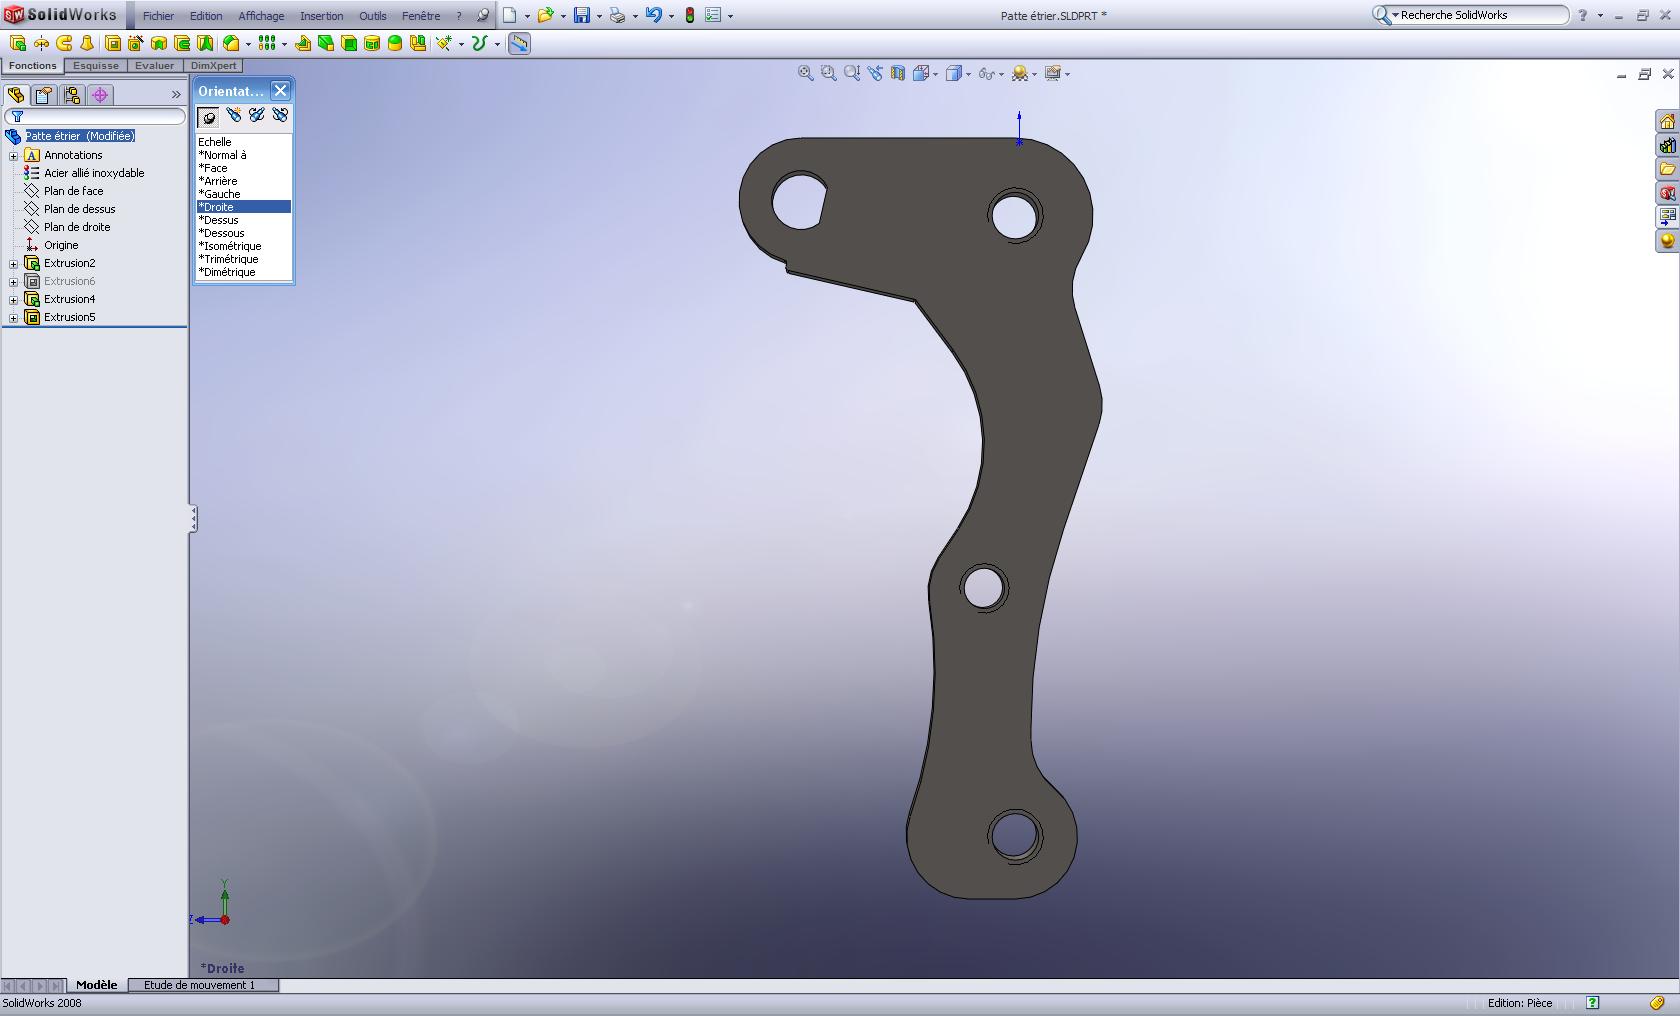This screenshot has width=1680, height=1016.
Task: Expand the Extrusion5 feature node
Action: point(13,317)
